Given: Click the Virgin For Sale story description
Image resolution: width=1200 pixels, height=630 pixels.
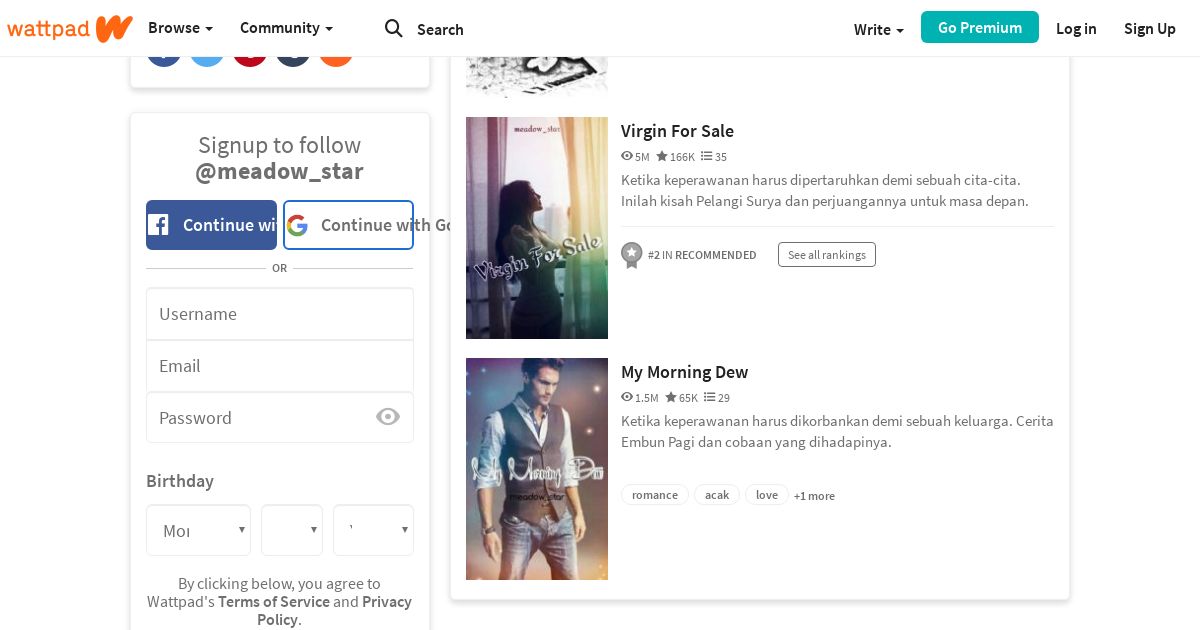Looking at the screenshot, I should (825, 190).
